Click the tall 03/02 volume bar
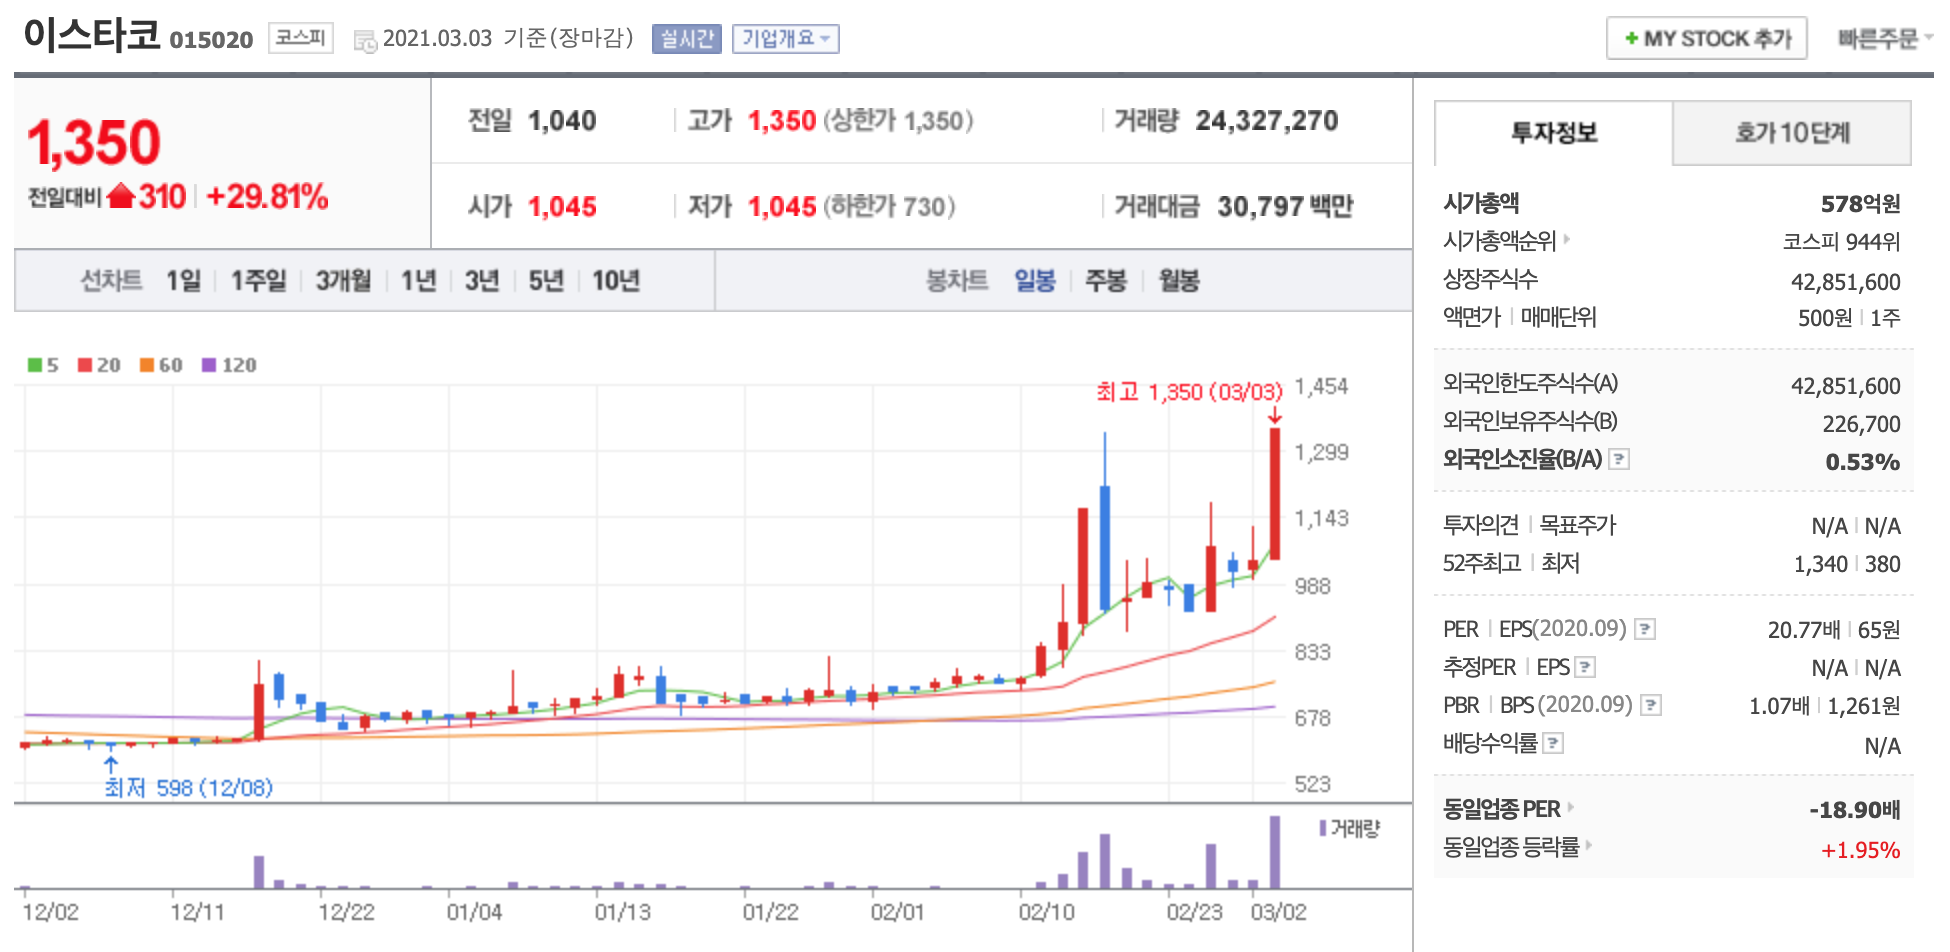This screenshot has height=952, width=1950. [1275, 852]
